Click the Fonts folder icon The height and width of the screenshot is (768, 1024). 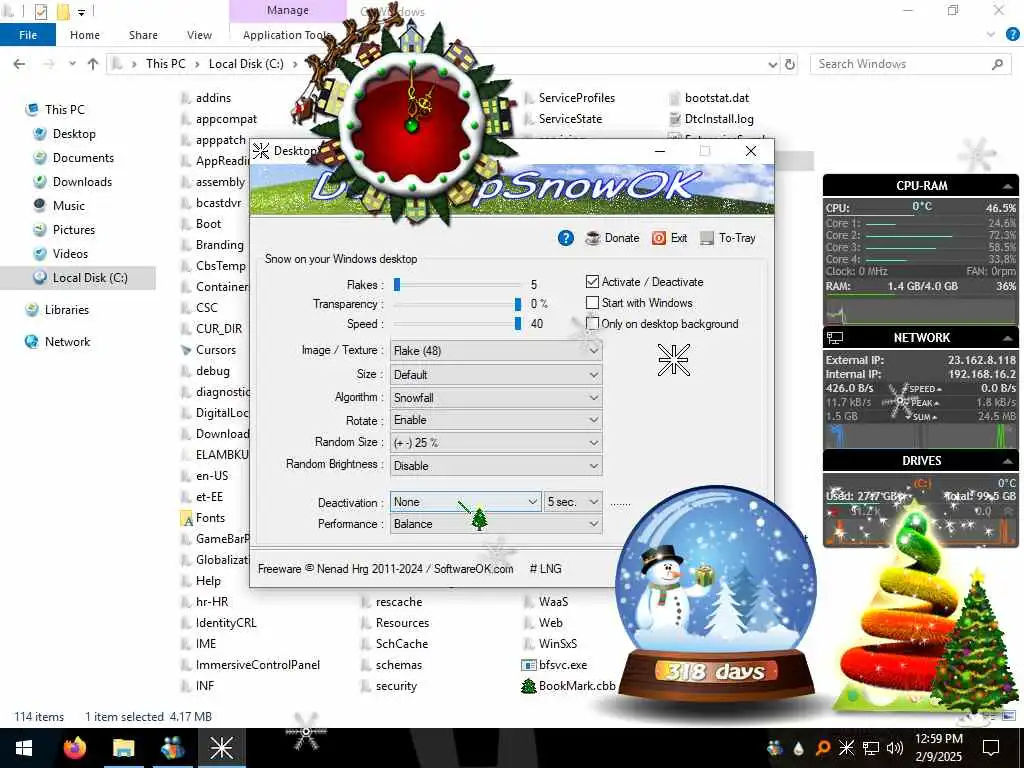tap(186, 519)
